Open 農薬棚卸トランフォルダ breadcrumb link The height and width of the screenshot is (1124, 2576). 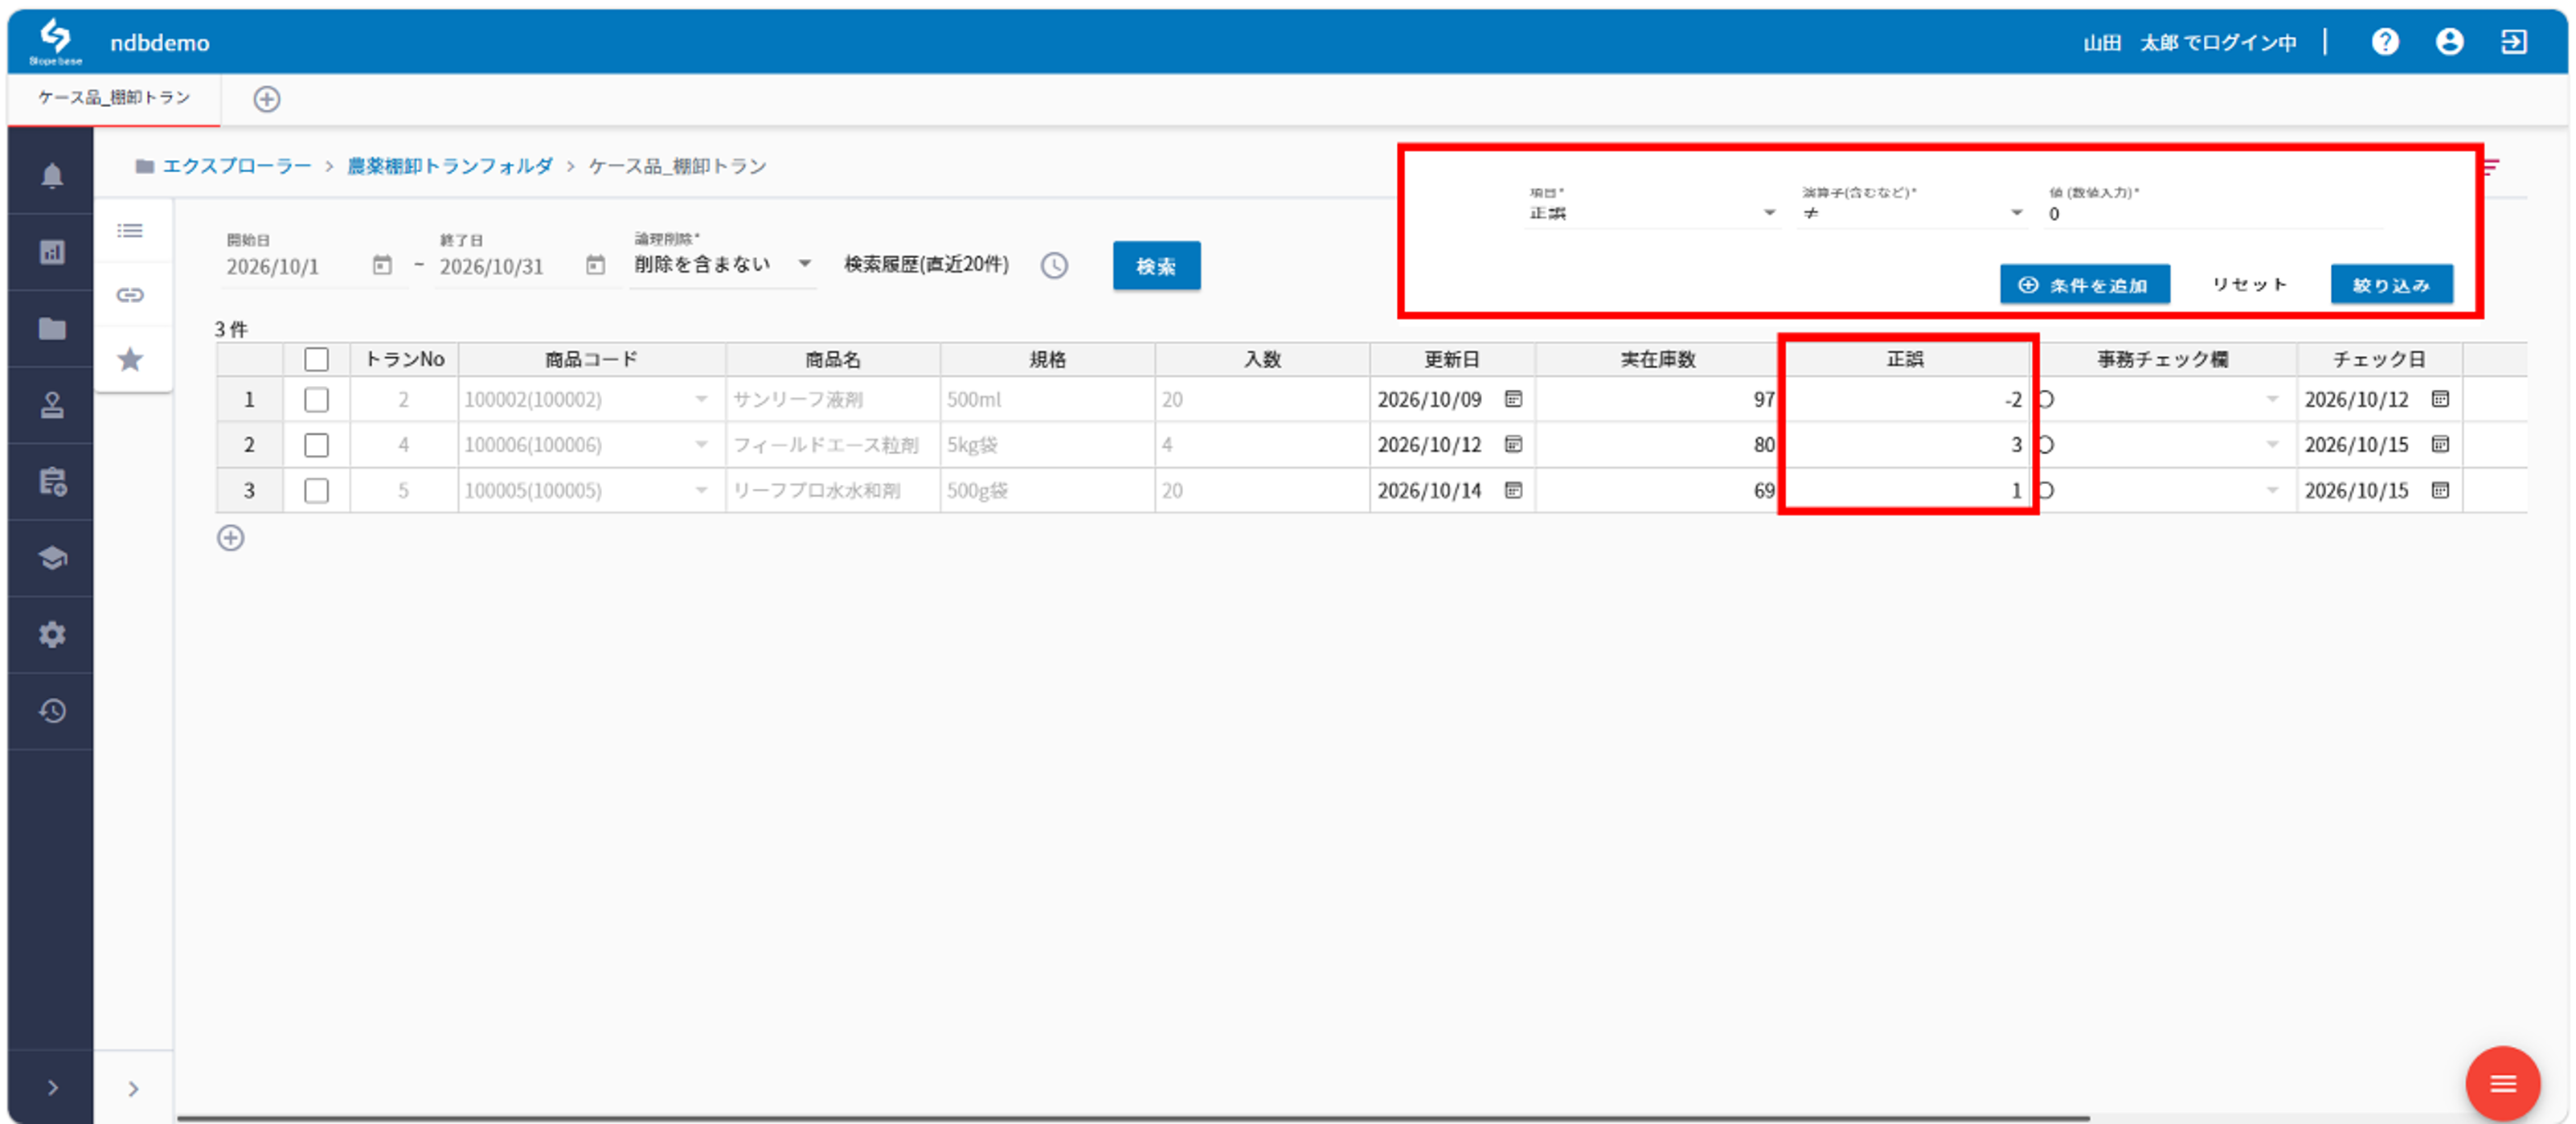(450, 166)
